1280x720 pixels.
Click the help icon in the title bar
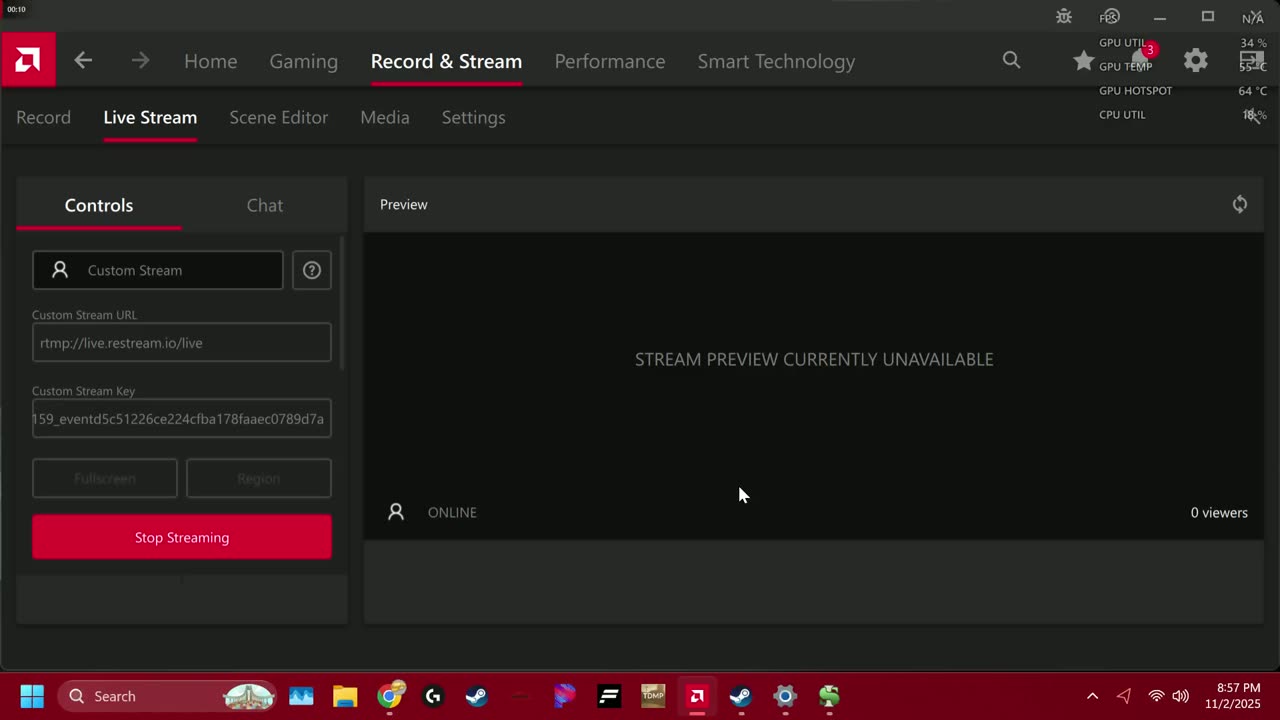pos(1110,17)
